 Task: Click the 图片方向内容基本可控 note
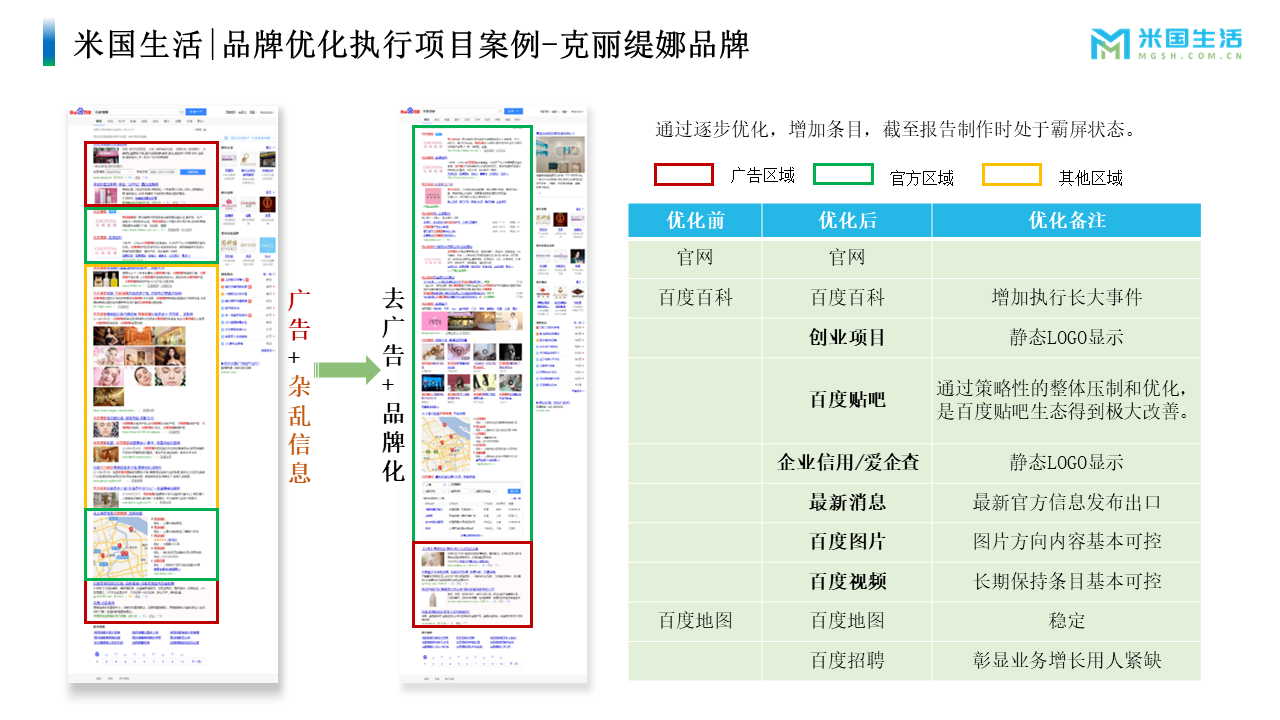[x=1067, y=542]
